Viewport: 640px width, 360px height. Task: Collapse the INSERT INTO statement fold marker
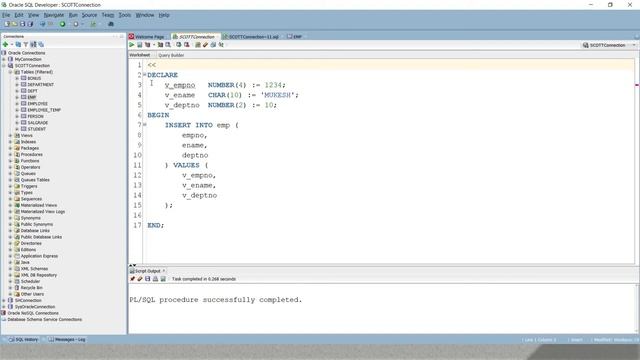(x=144, y=124)
